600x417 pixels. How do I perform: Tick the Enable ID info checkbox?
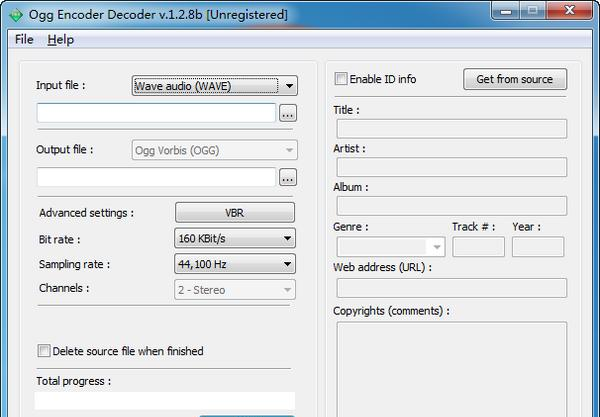pyautogui.click(x=341, y=79)
